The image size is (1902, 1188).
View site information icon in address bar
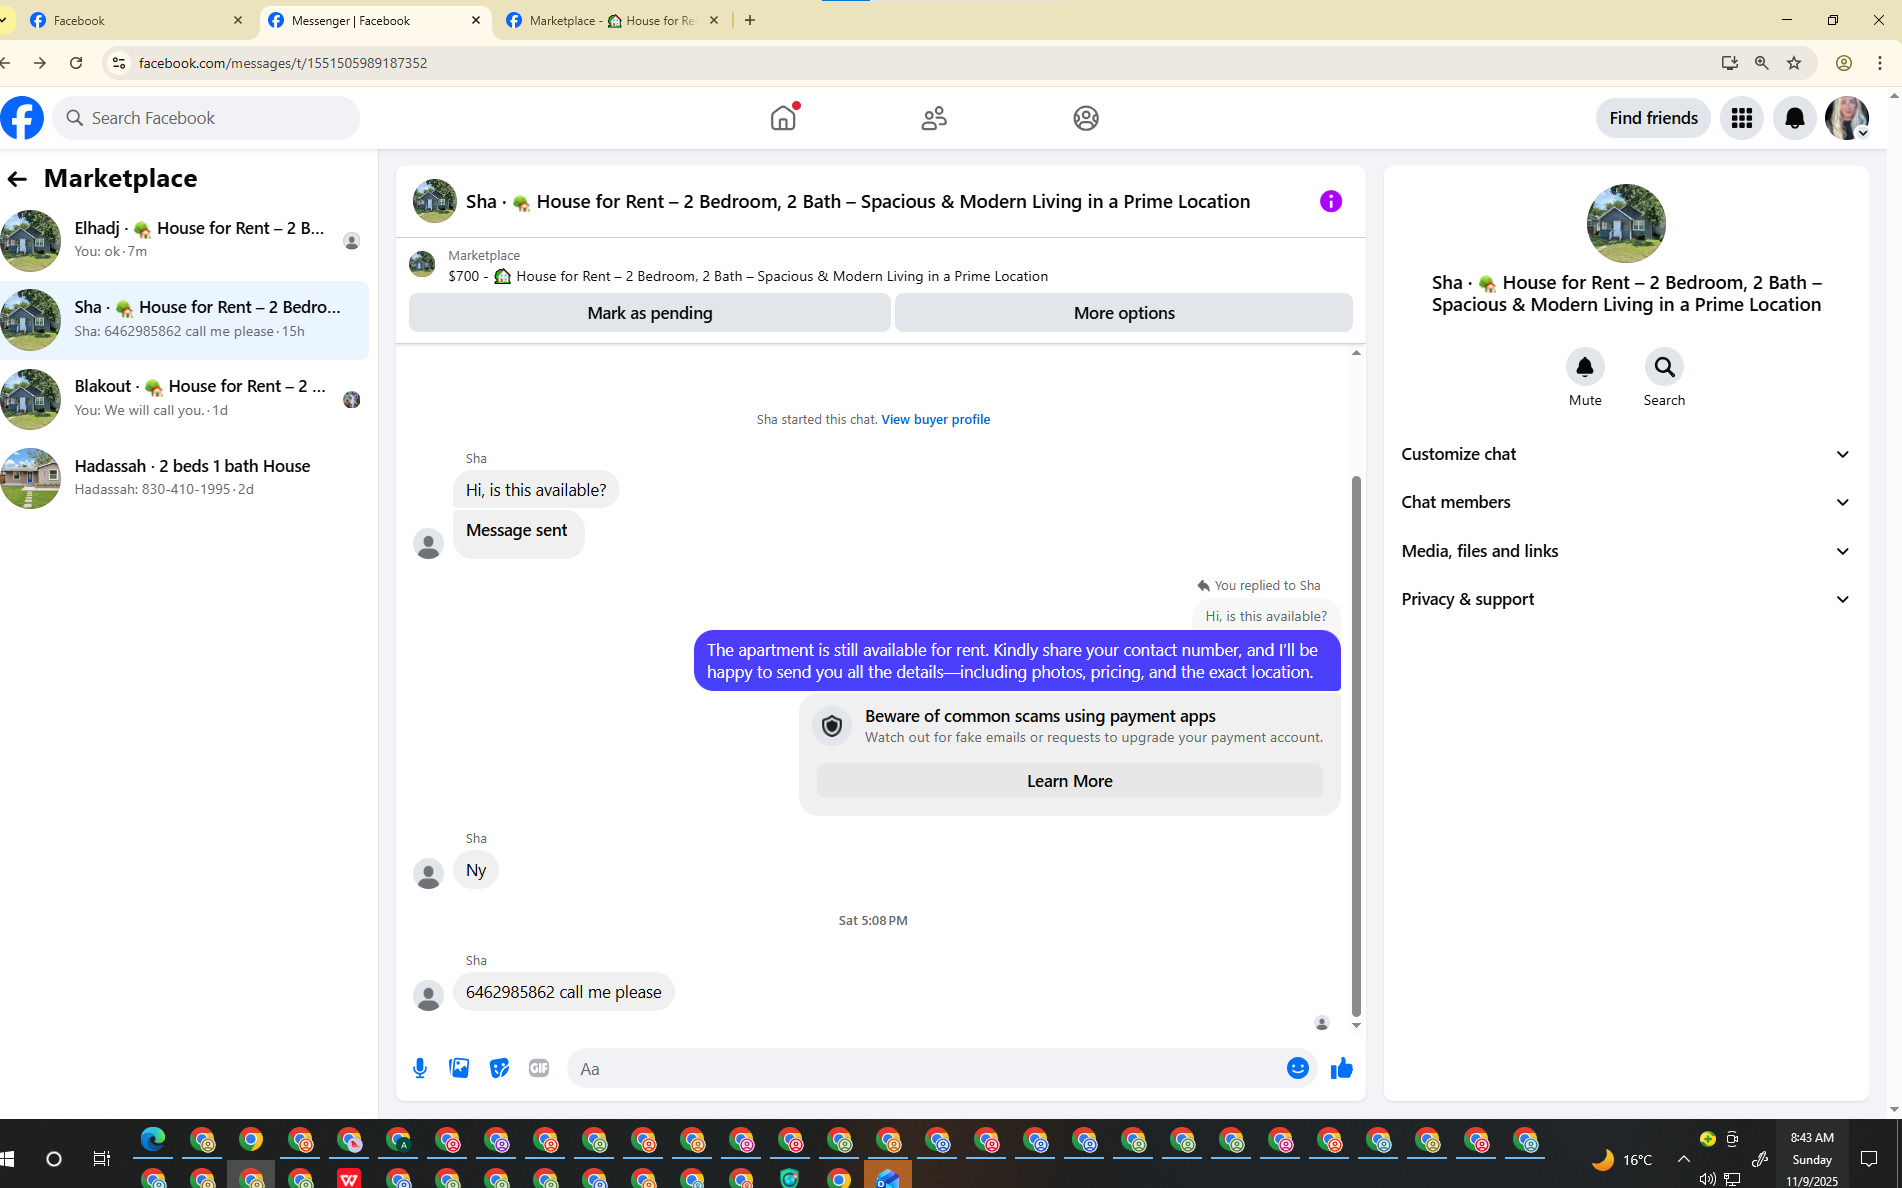(x=118, y=63)
